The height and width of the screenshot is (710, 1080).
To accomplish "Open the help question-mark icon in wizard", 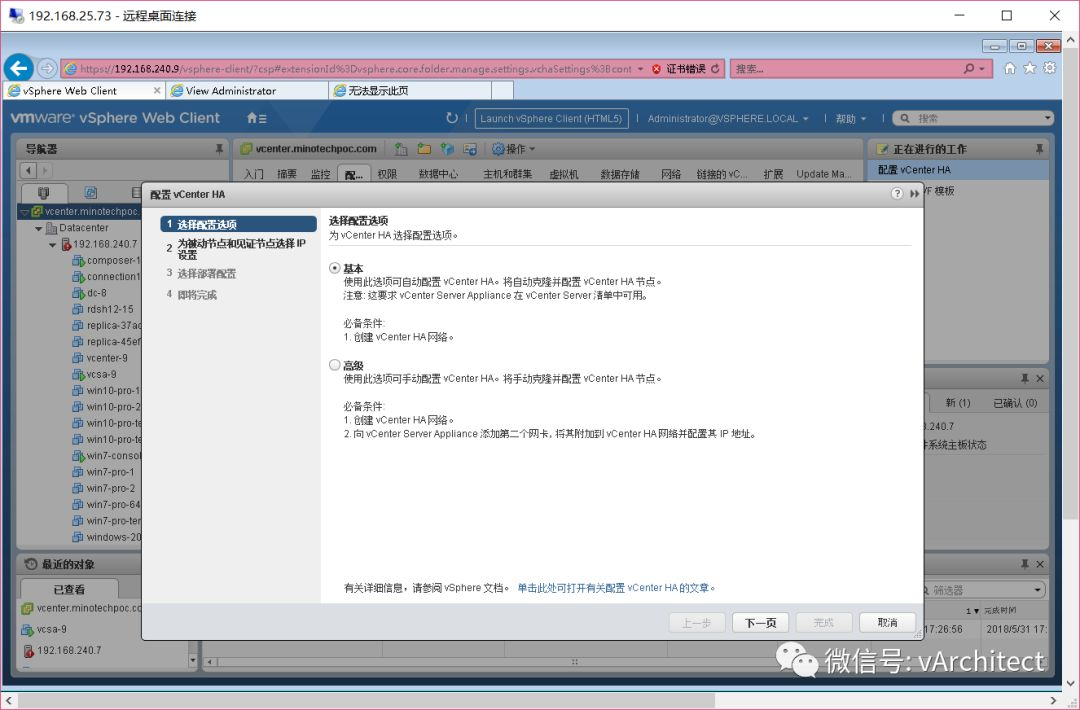I will 897,194.
